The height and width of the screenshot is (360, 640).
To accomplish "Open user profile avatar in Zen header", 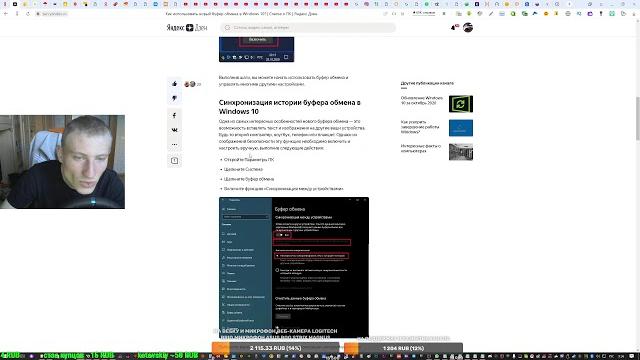I will coord(468,27).
